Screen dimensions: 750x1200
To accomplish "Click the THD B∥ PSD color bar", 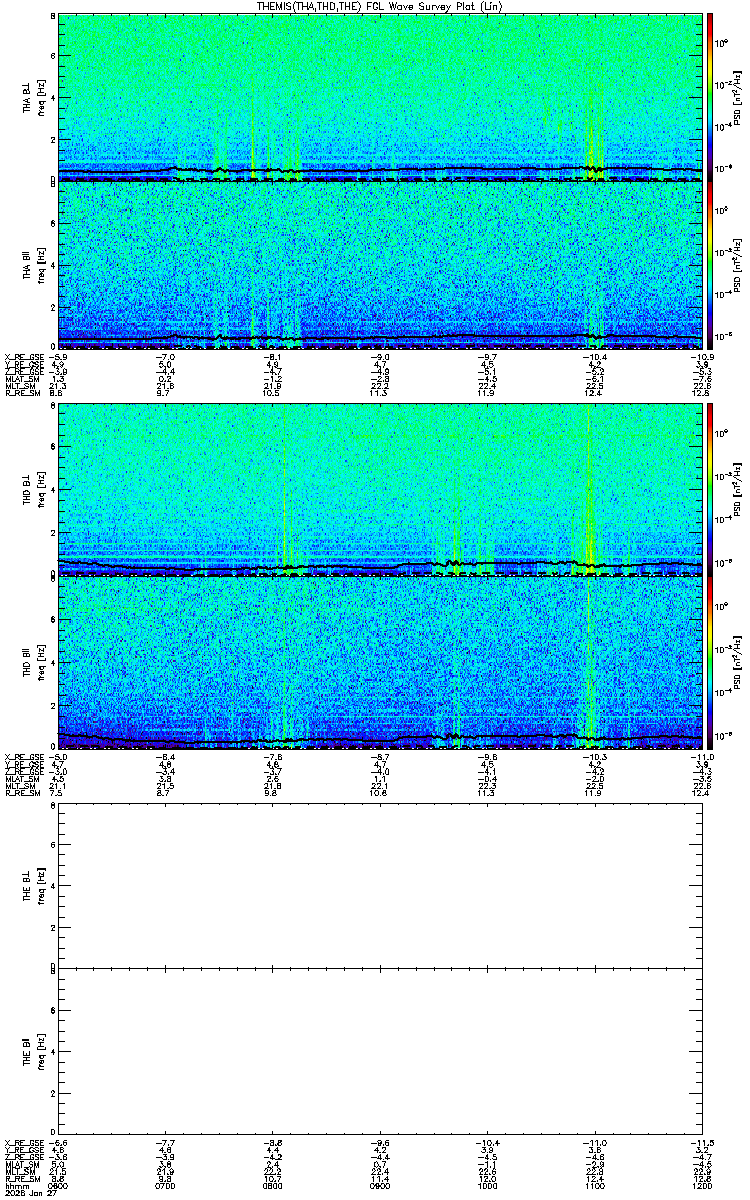I will [711, 661].
